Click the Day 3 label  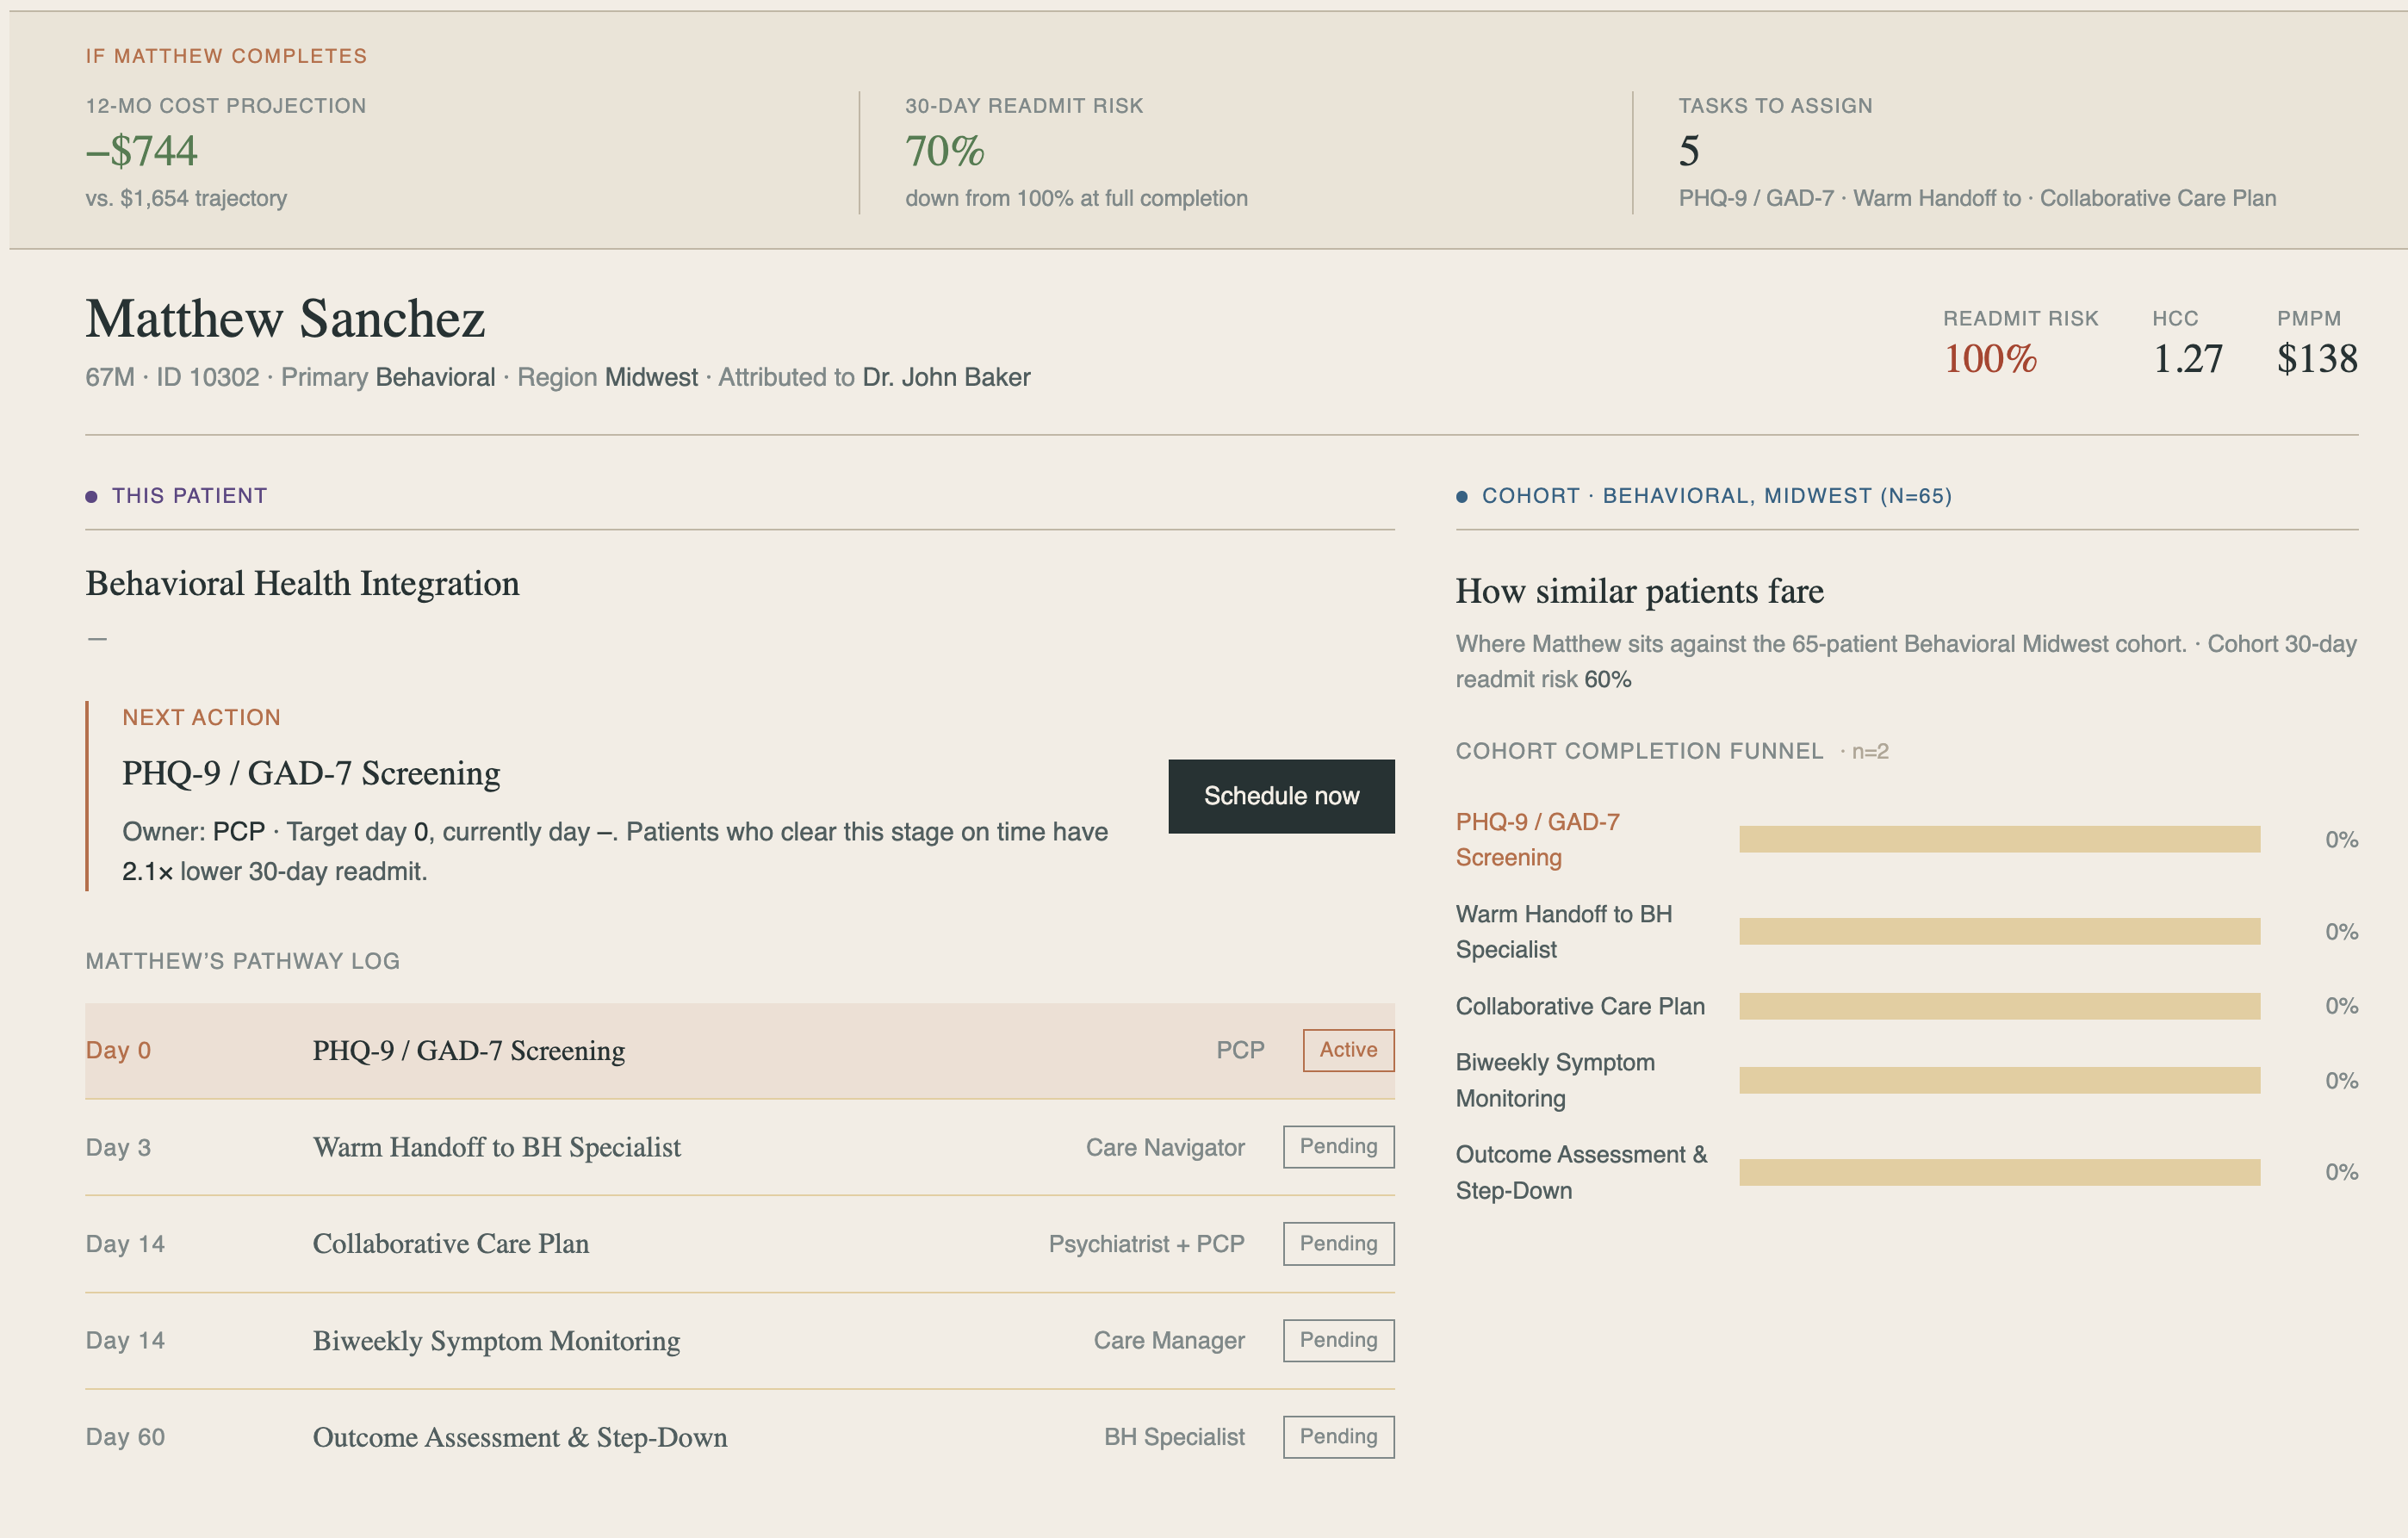118,1147
